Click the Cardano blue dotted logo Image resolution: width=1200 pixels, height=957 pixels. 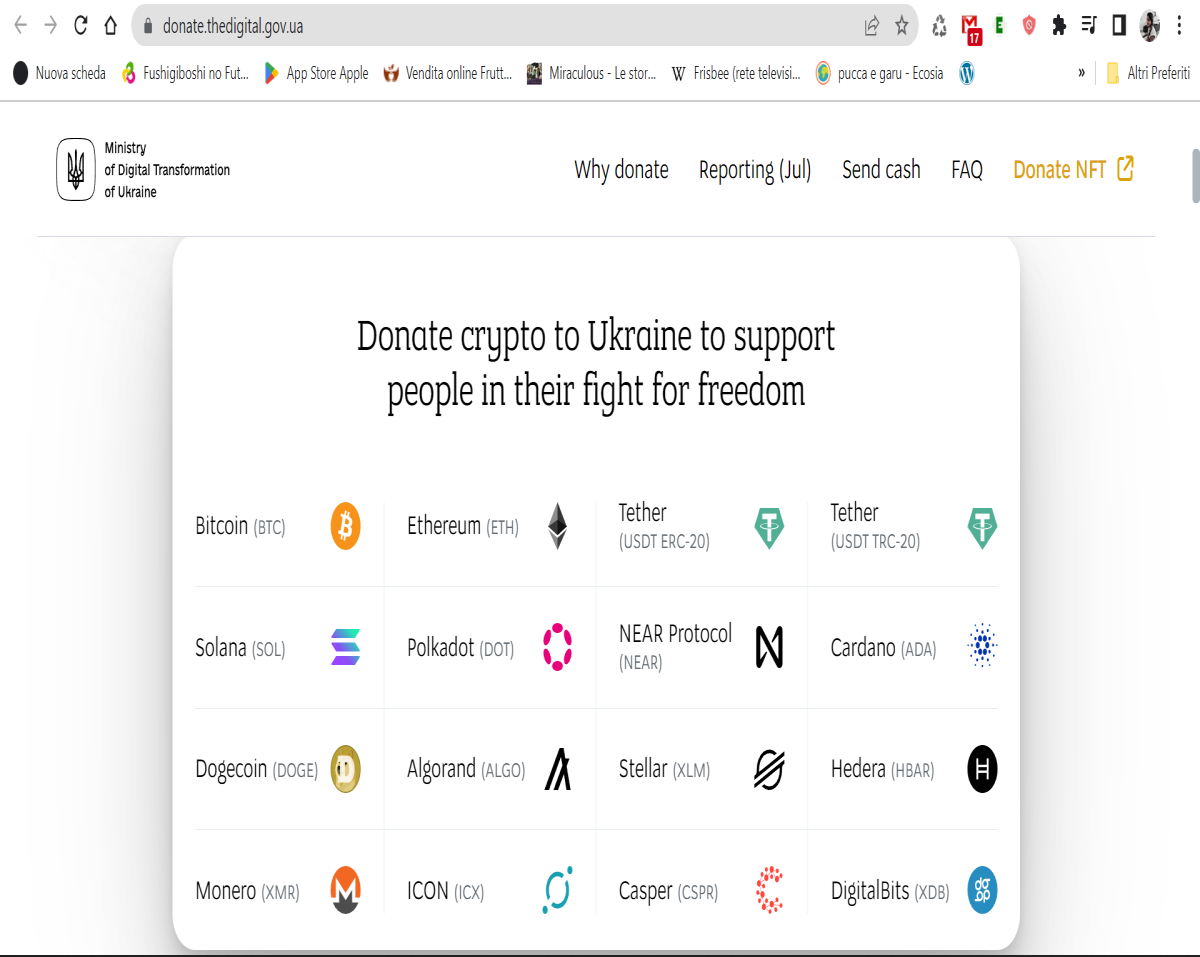pyautogui.click(x=983, y=647)
